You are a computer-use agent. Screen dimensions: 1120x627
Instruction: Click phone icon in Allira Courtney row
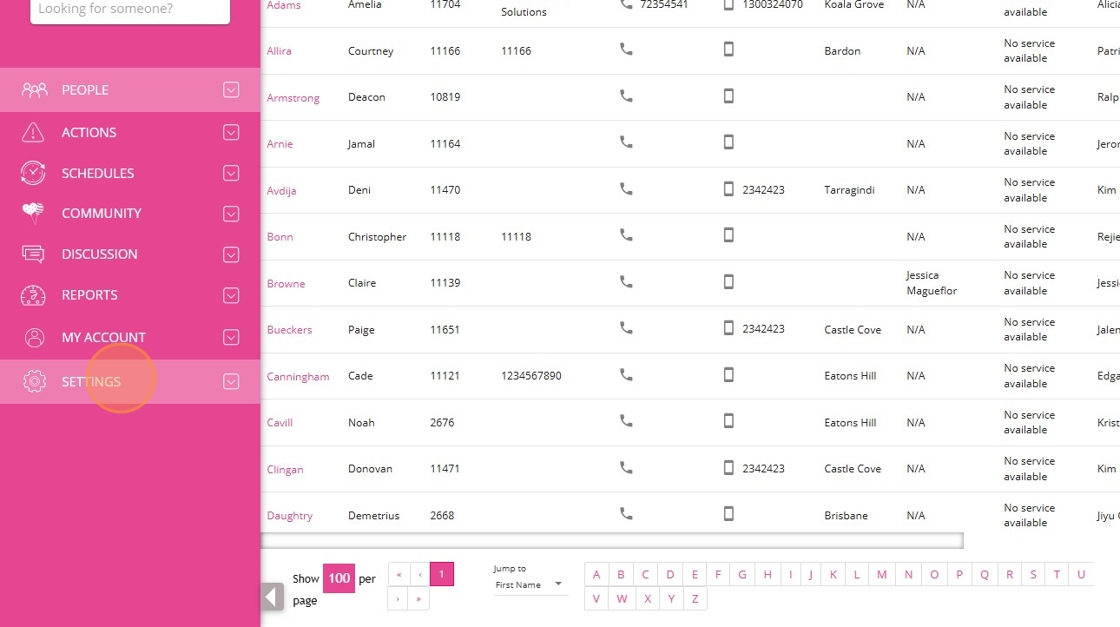(x=626, y=49)
